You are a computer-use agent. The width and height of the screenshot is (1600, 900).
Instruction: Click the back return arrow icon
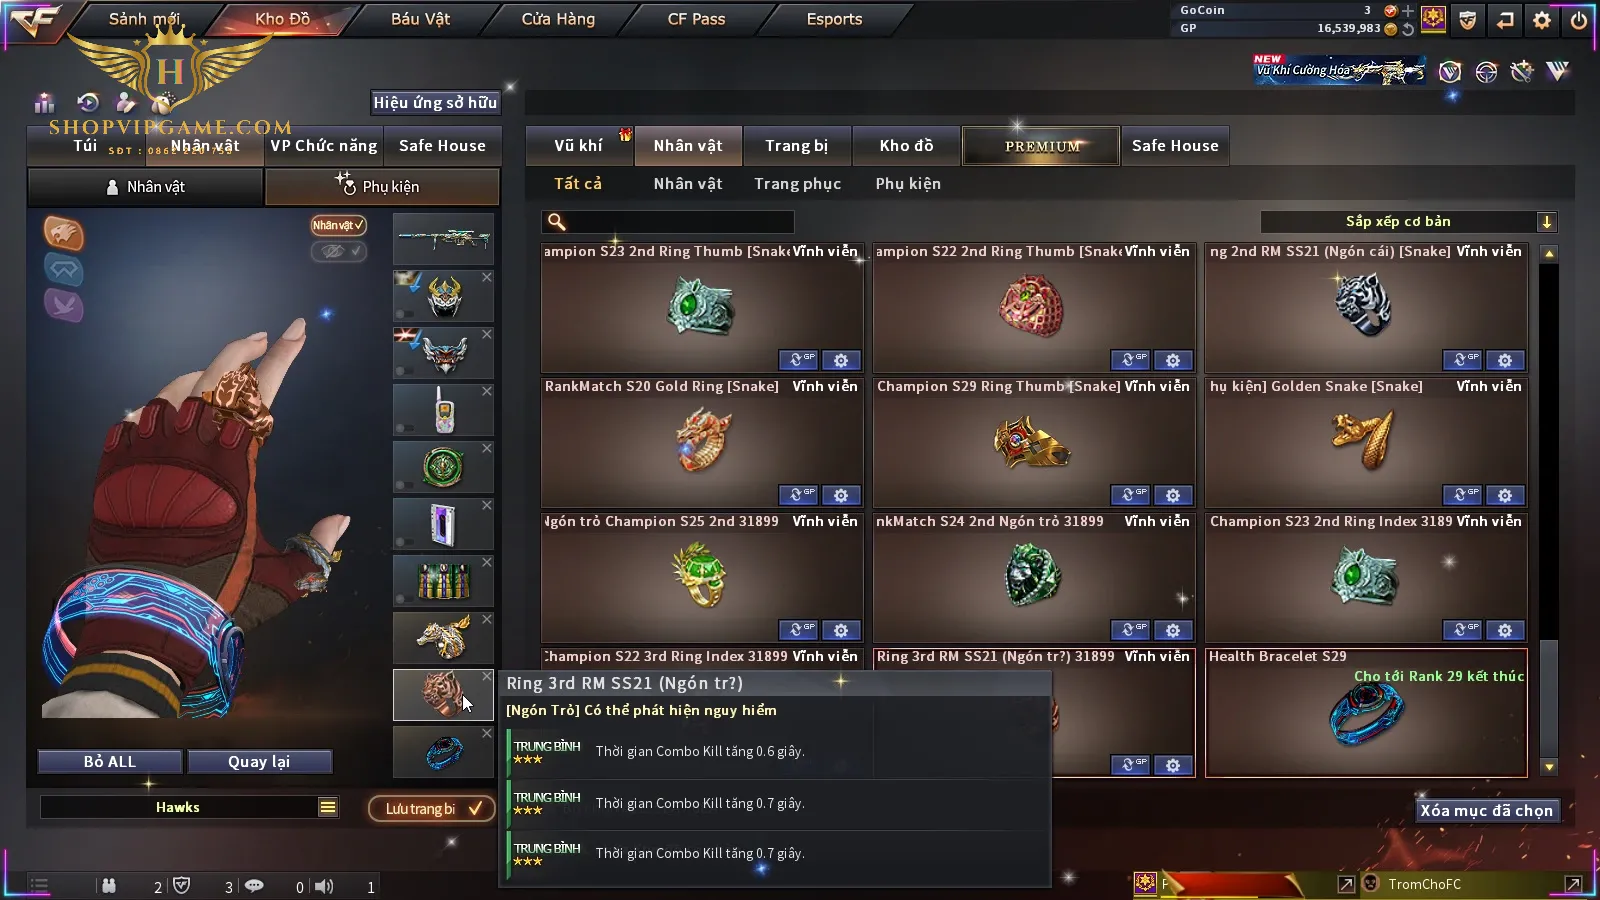[1505, 19]
